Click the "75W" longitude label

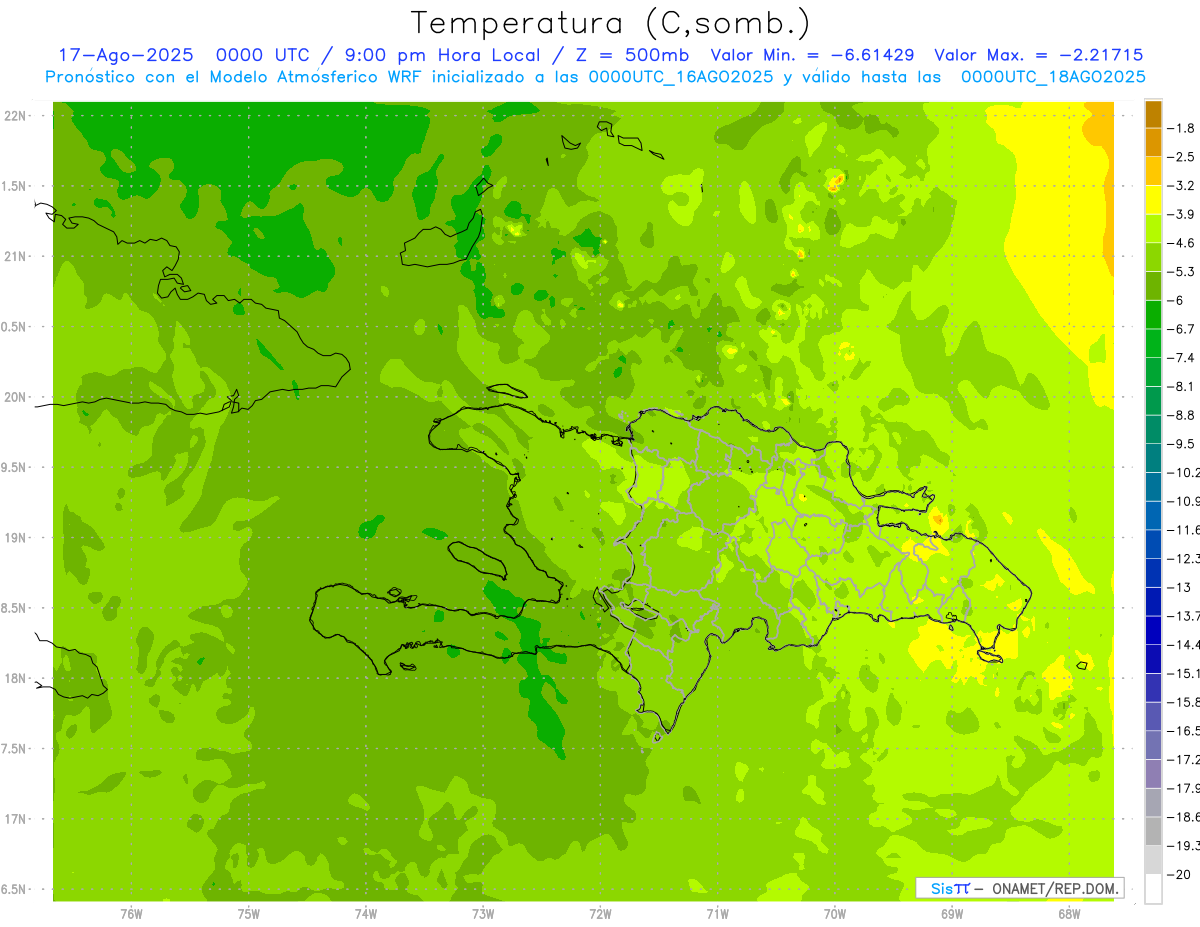pyautogui.click(x=249, y=914)
